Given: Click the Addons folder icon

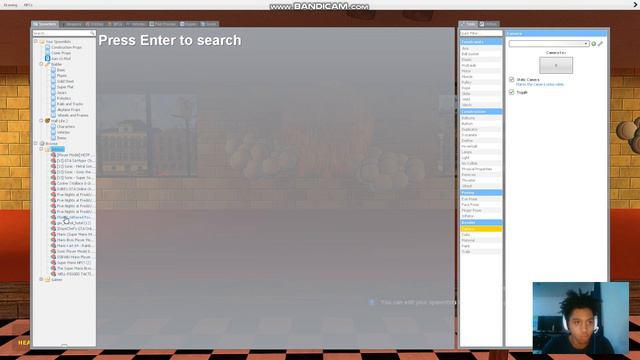Looking at the screenshot, I should (x=47, y=149).
